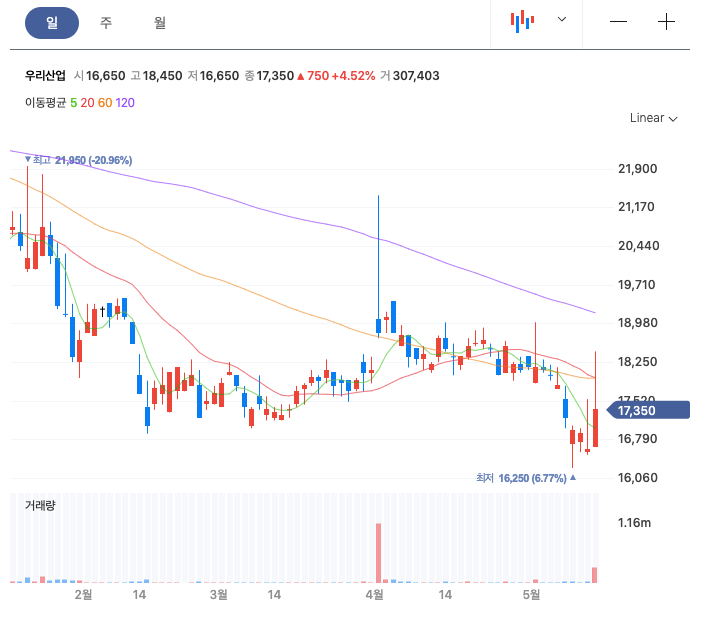This screenshot has width=702, height=624.
Task: Click the 3월 date axis label
Action: [218, 594]
